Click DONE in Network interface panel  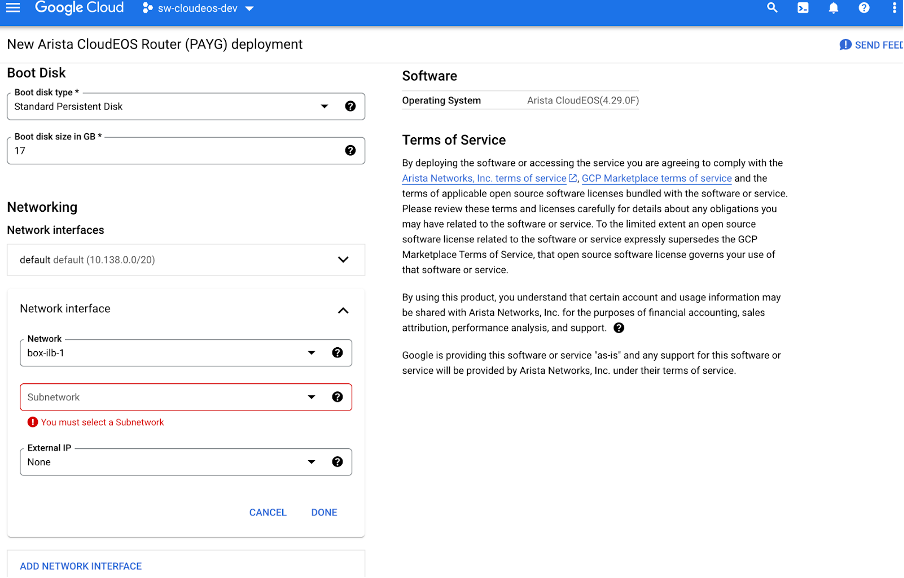[x=324, y=512]
